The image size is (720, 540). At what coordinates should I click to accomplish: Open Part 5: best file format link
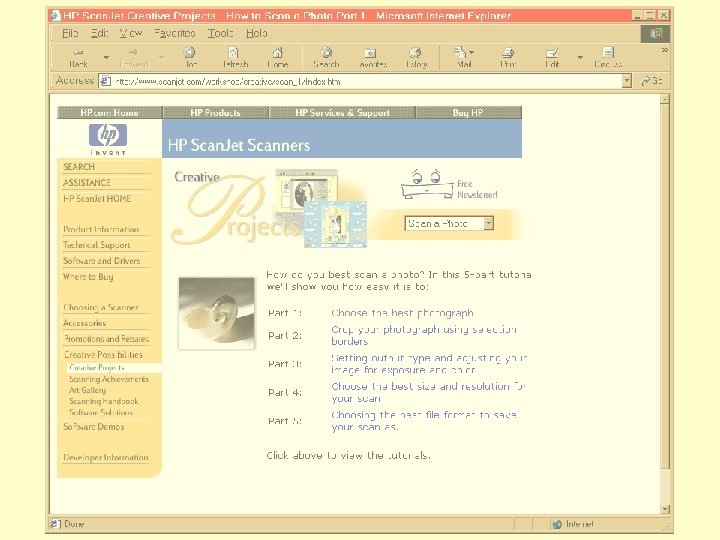pos(424,421)
